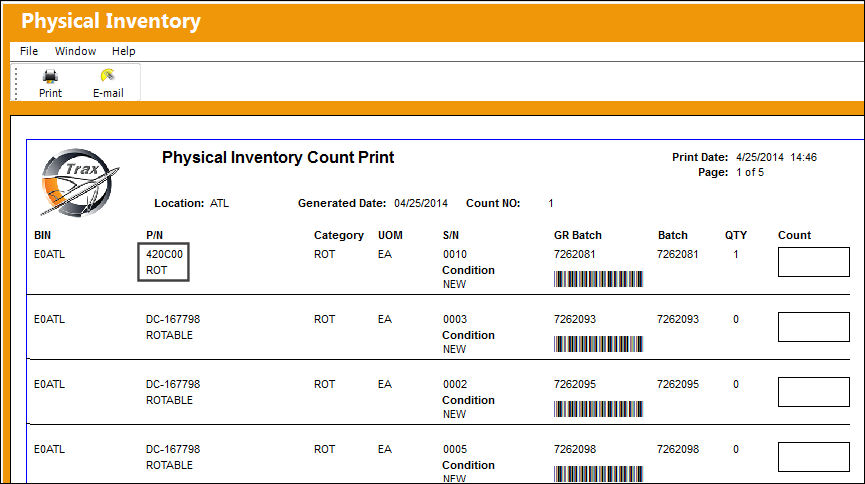Click the Print Date value 4/25/2014
The height and width of the screenshot is (484, 865).
[760, 157]
